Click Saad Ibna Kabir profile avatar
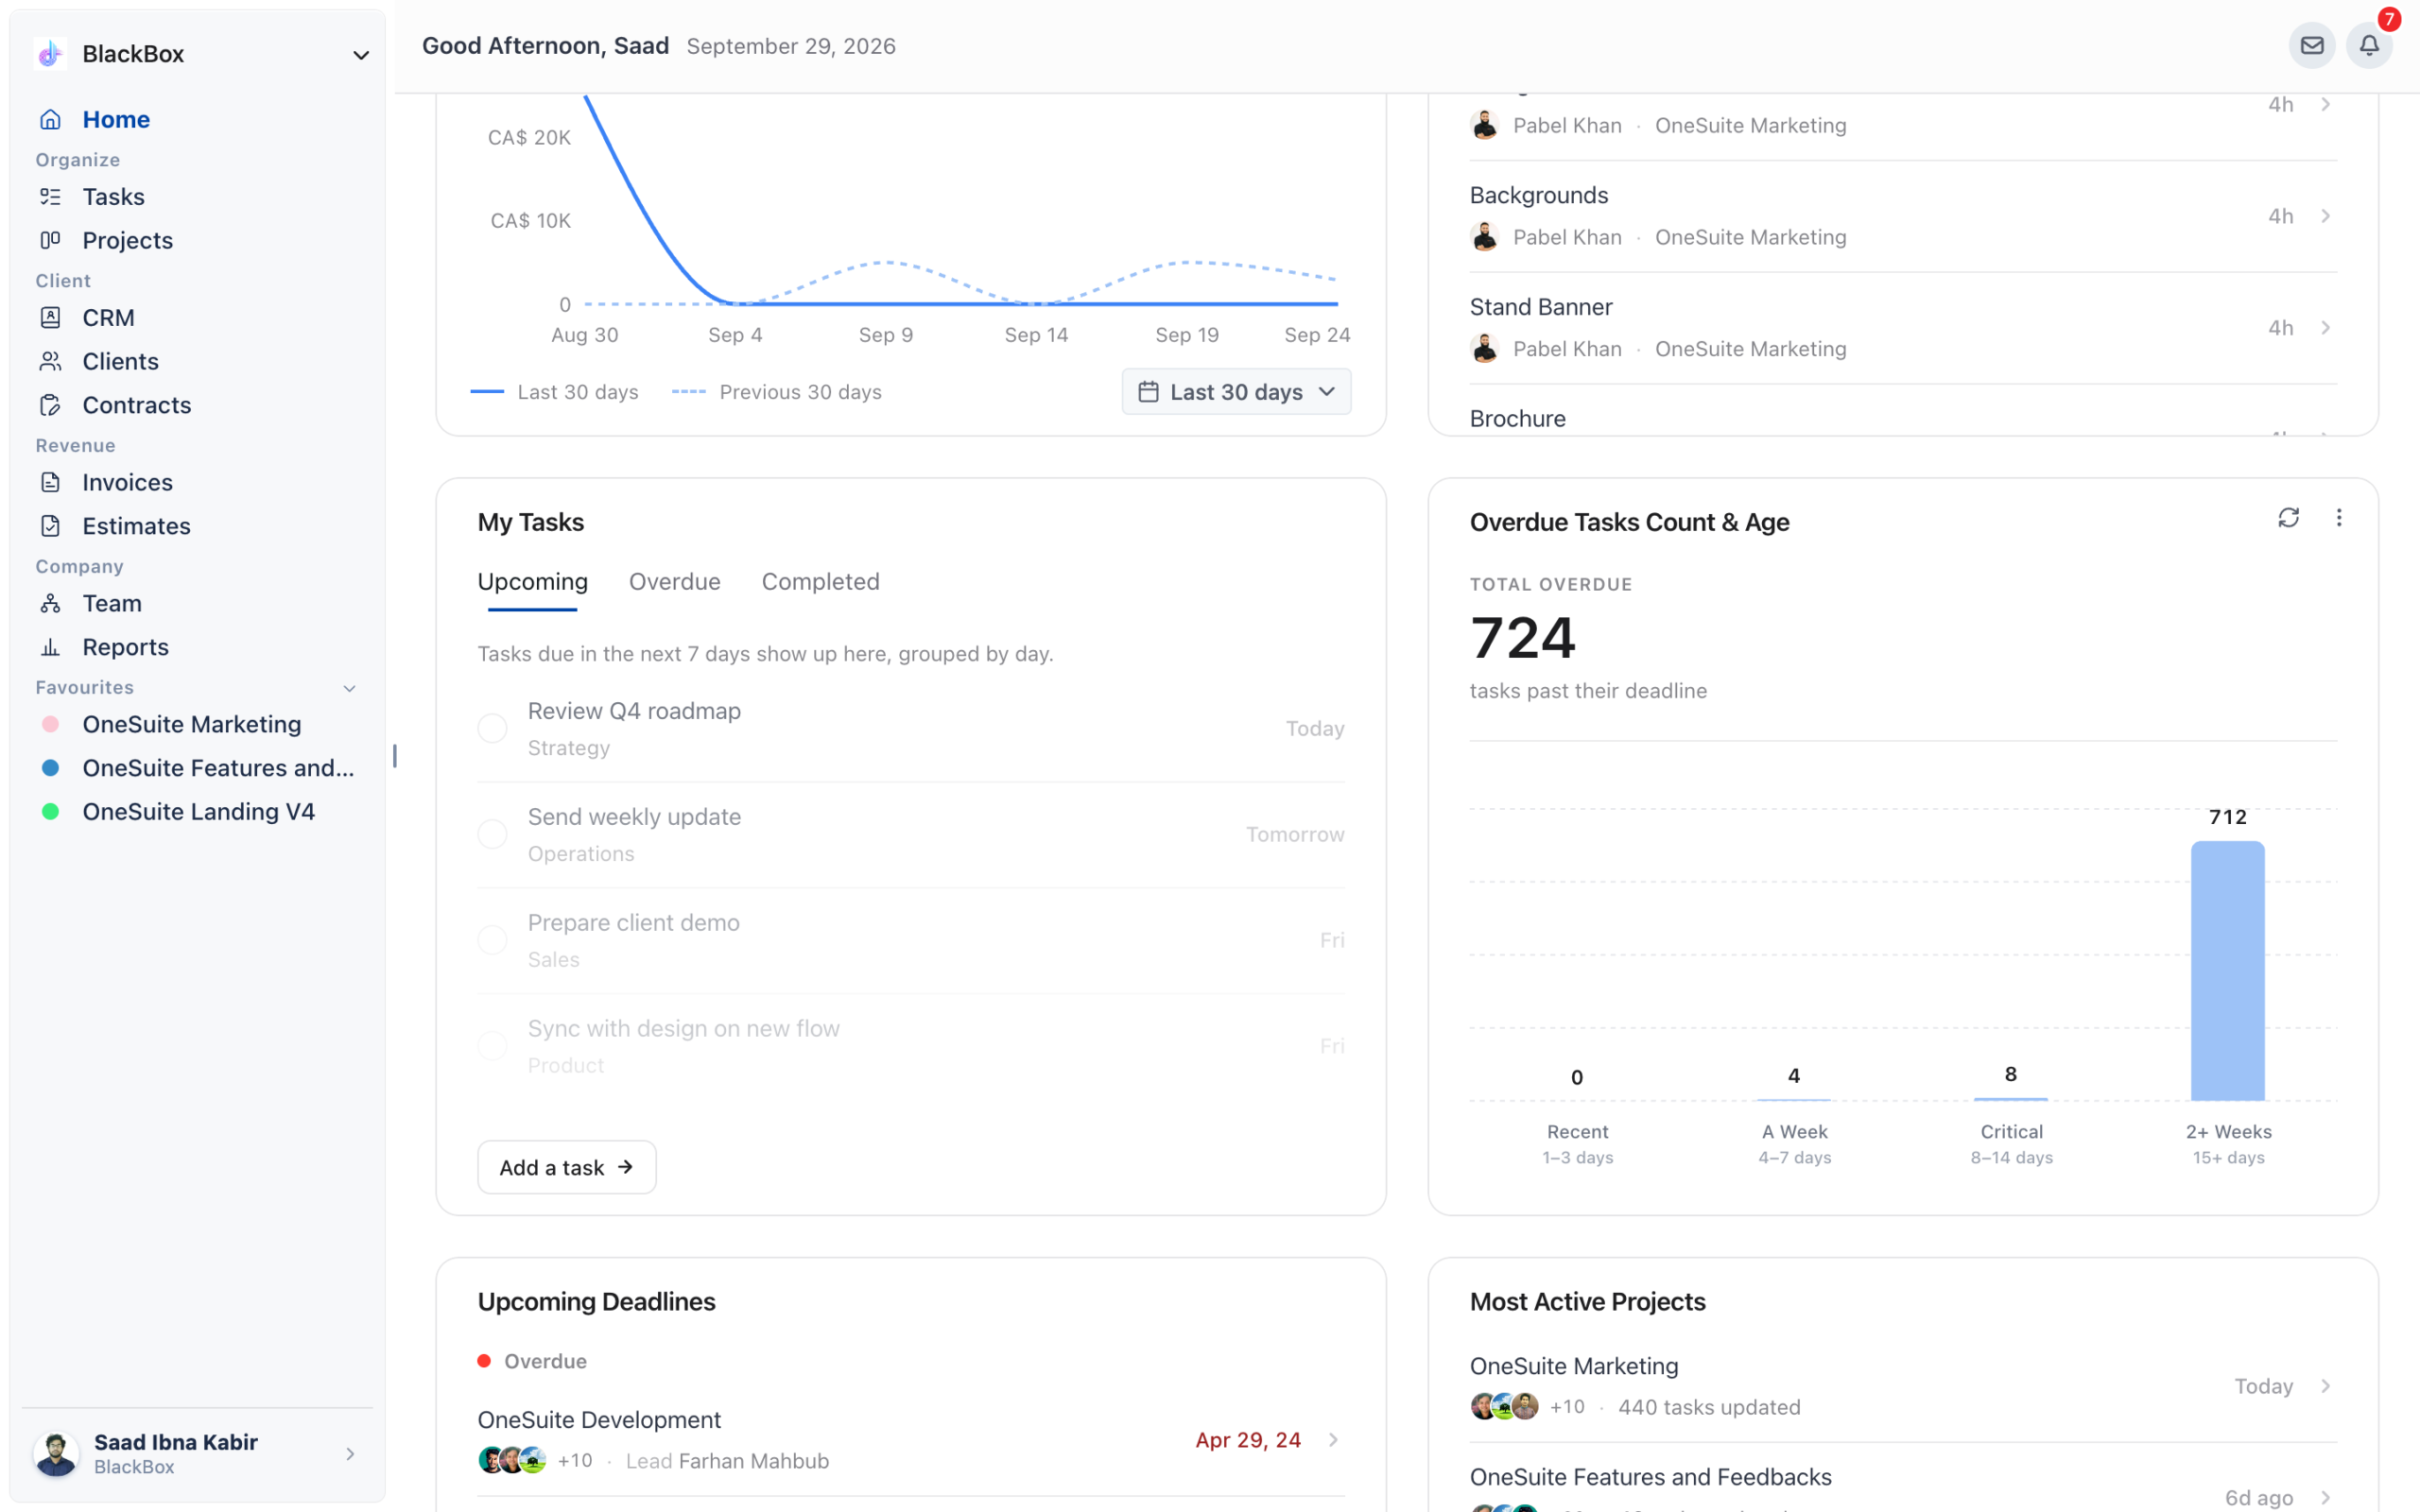 [56, 1454]
